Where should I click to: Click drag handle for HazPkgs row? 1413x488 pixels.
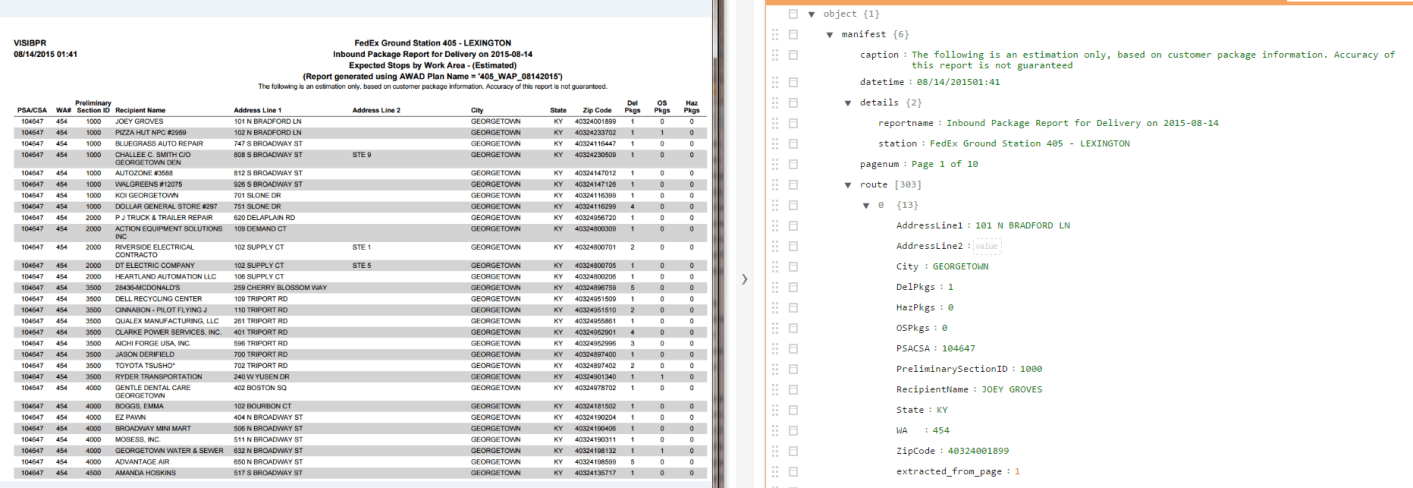775,307
